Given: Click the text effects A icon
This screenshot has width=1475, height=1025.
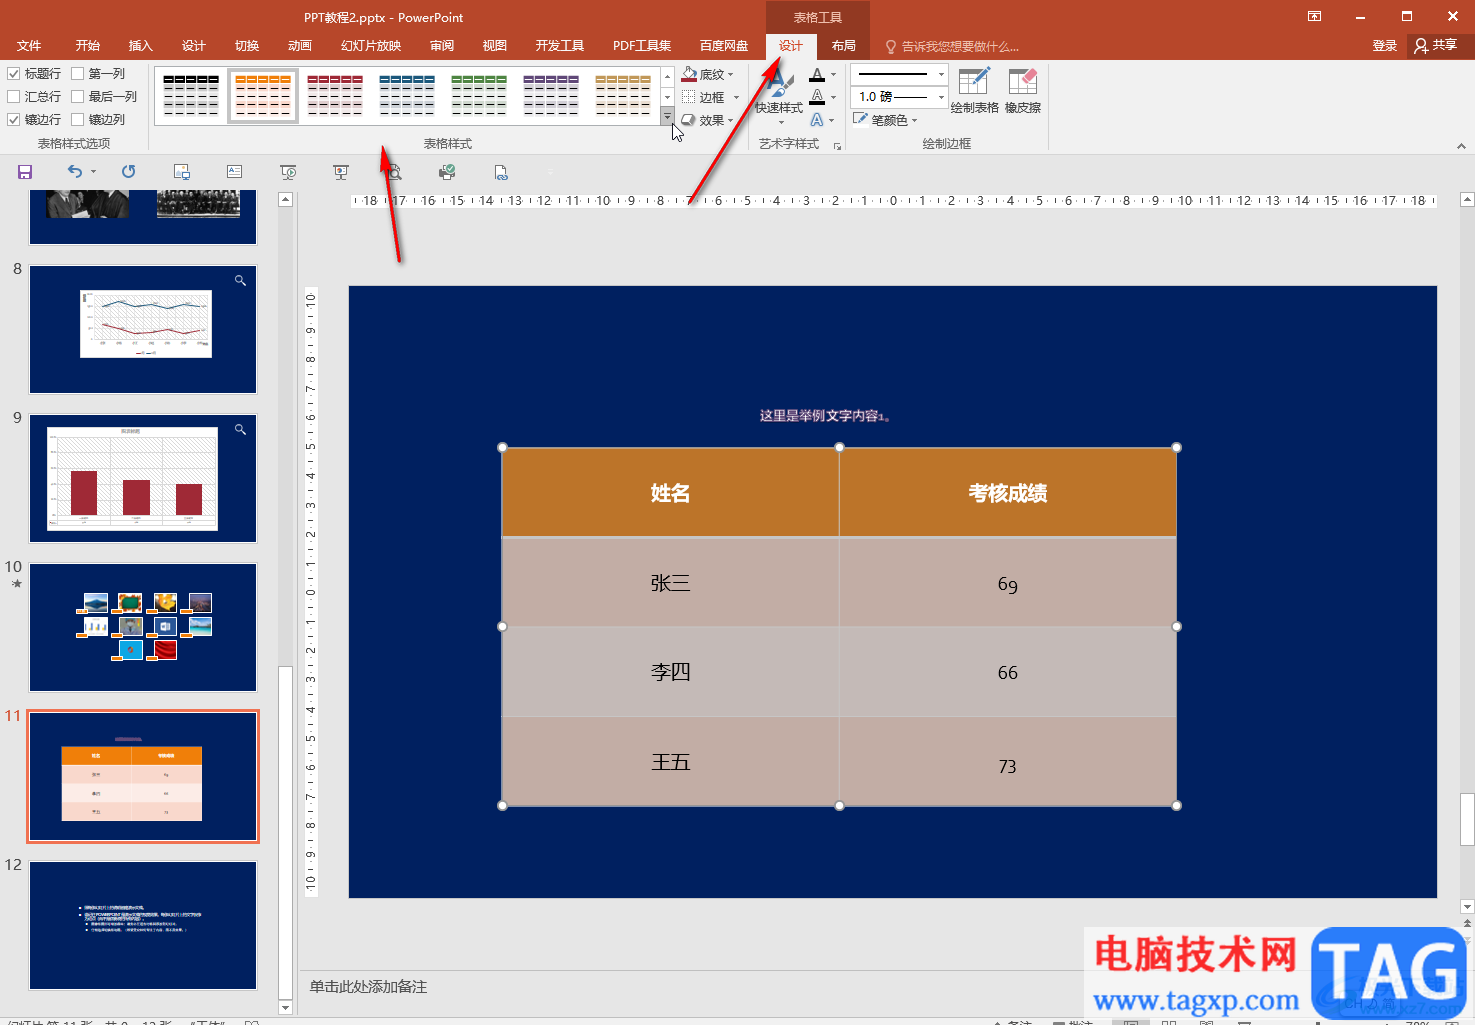Looking at the screenshot, I should [817, 120].
